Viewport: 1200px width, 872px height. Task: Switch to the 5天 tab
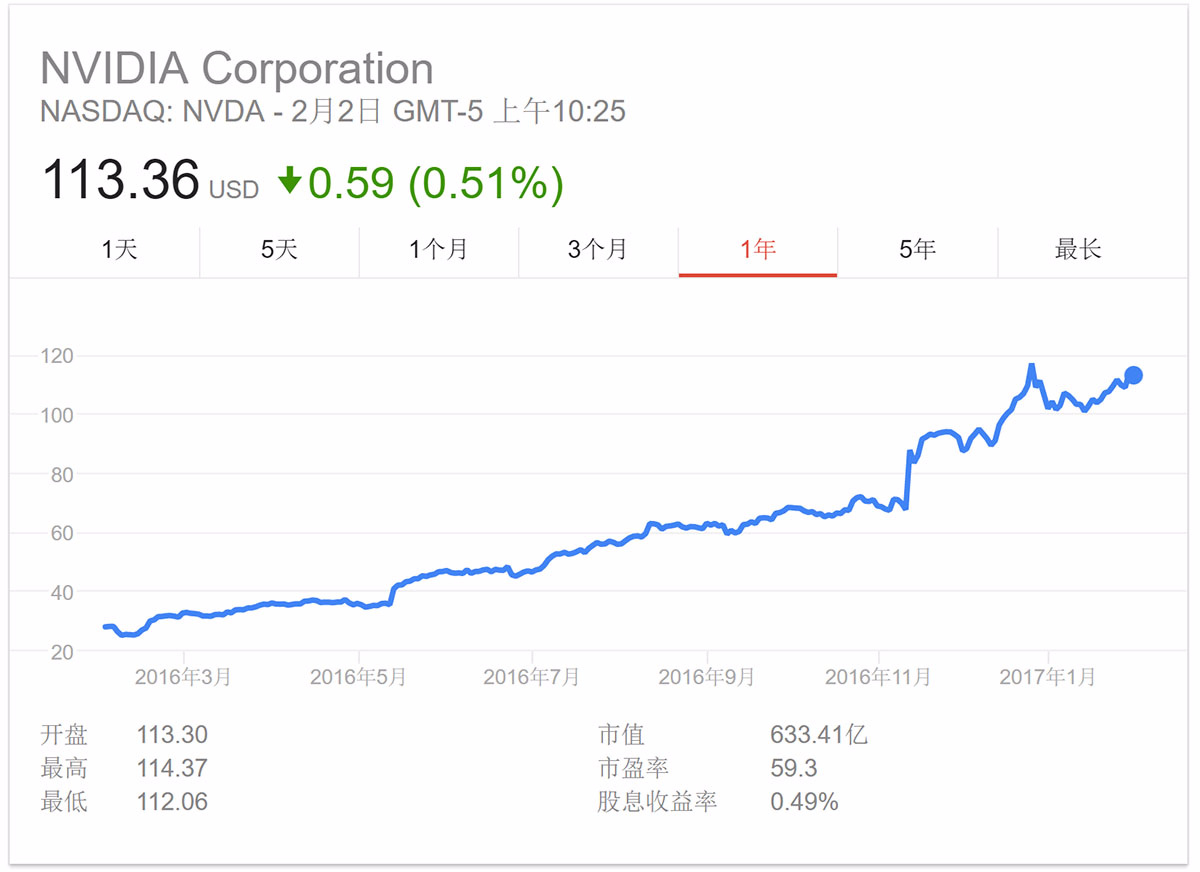point(279,249)
